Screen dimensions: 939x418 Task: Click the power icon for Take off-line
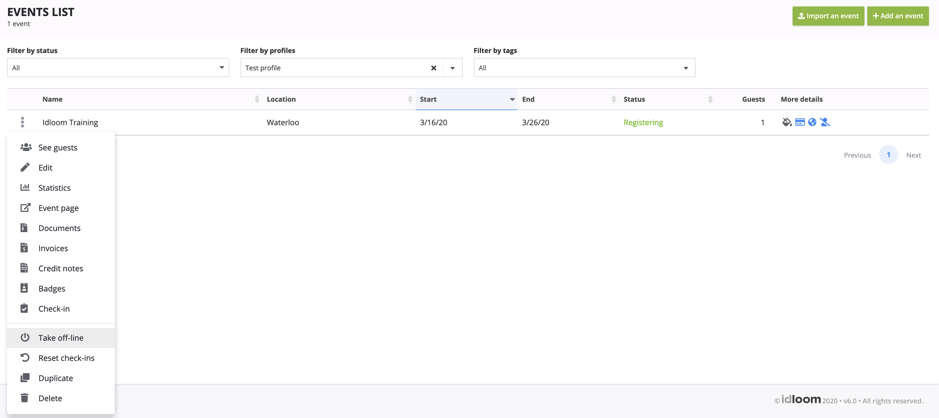tap(25, 338)
